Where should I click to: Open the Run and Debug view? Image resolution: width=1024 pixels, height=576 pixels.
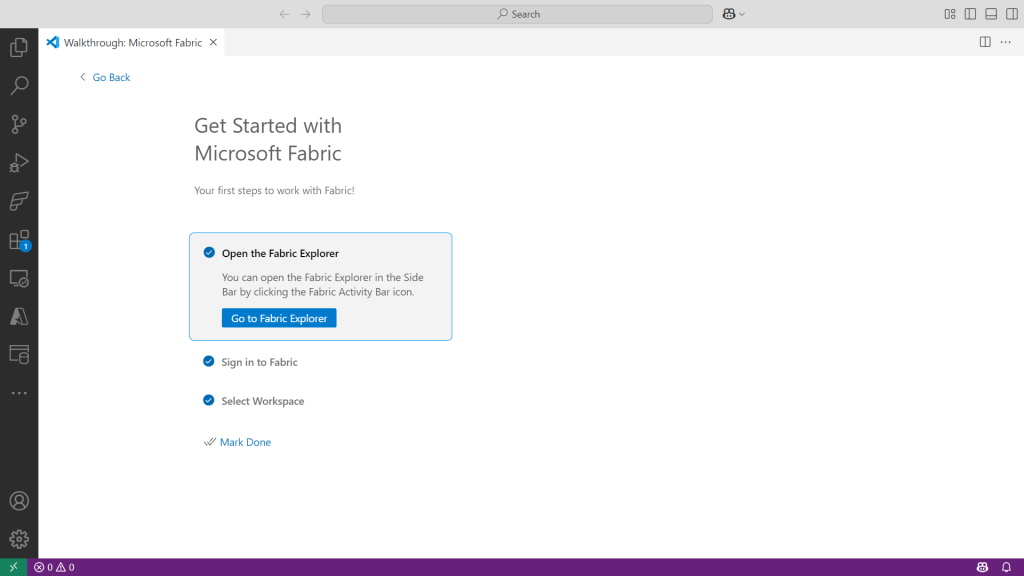tap(19, 163)
